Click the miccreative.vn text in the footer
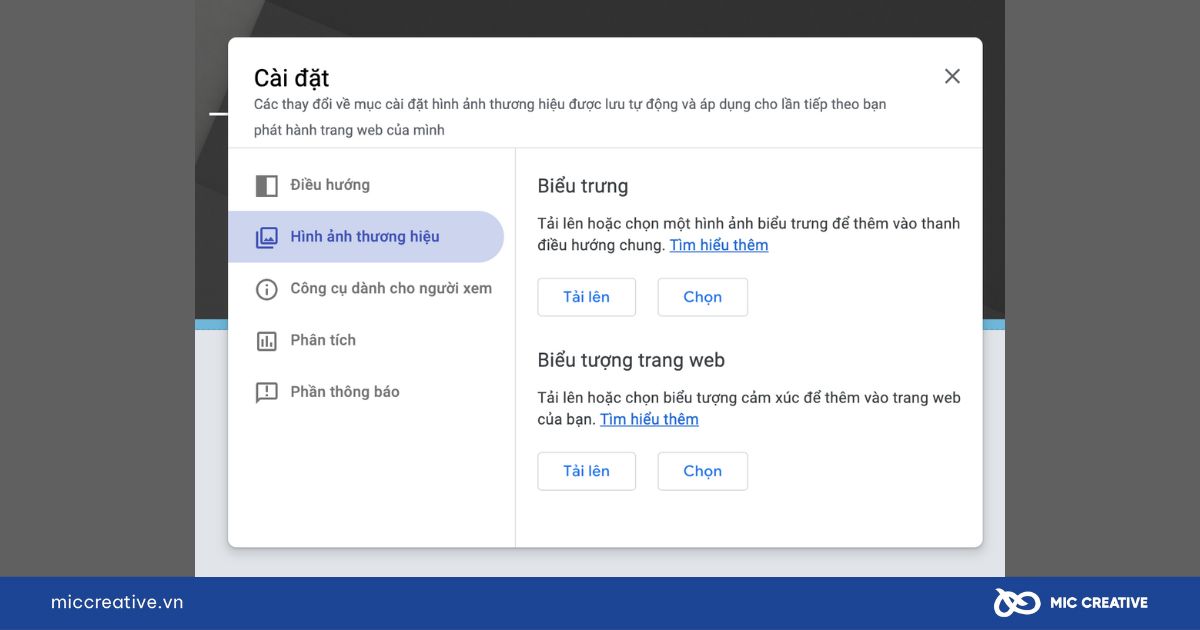The width and height of the screenshot is (1200, 630). click(117, 602)
